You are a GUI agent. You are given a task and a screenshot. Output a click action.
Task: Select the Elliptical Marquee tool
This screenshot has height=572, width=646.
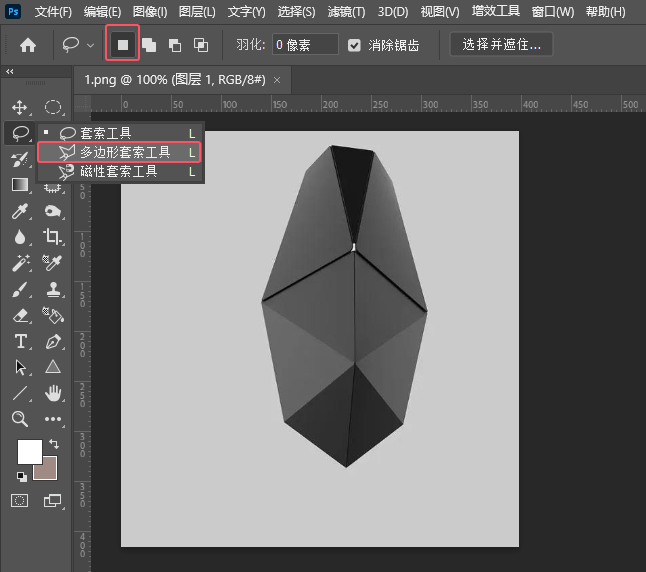(x=53, y=107)
